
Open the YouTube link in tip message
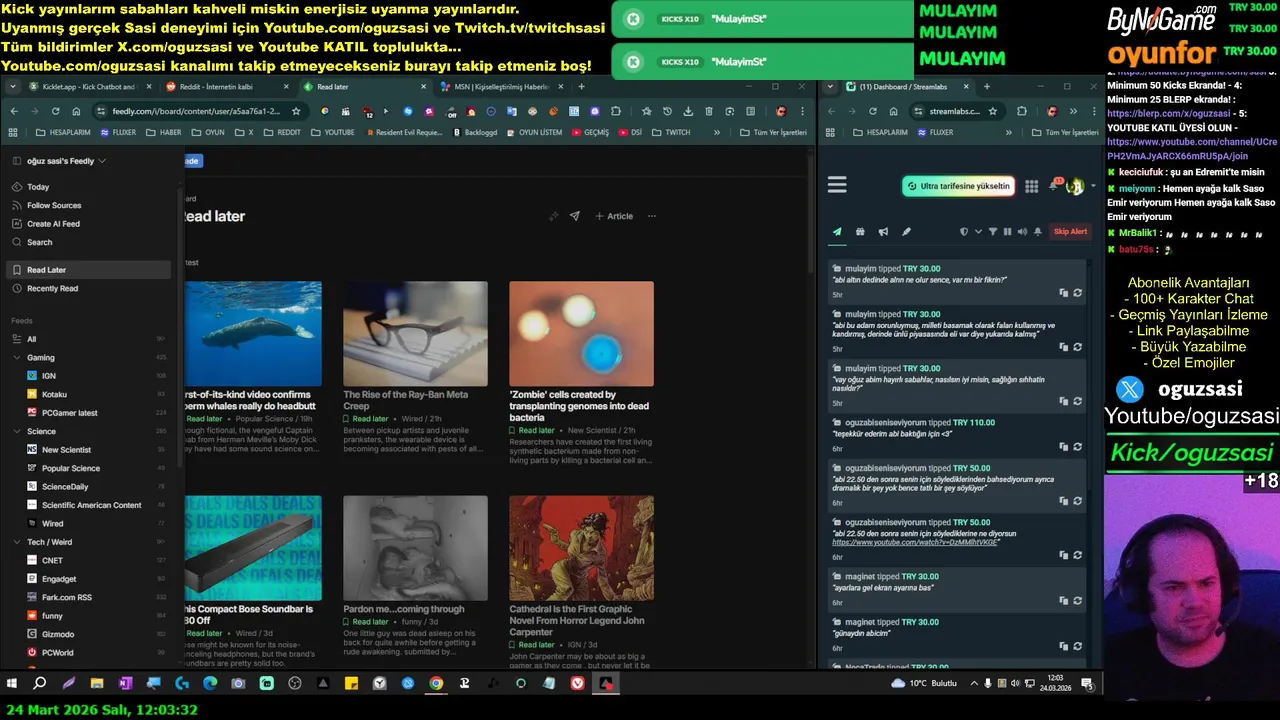click(x=915, y=542)
